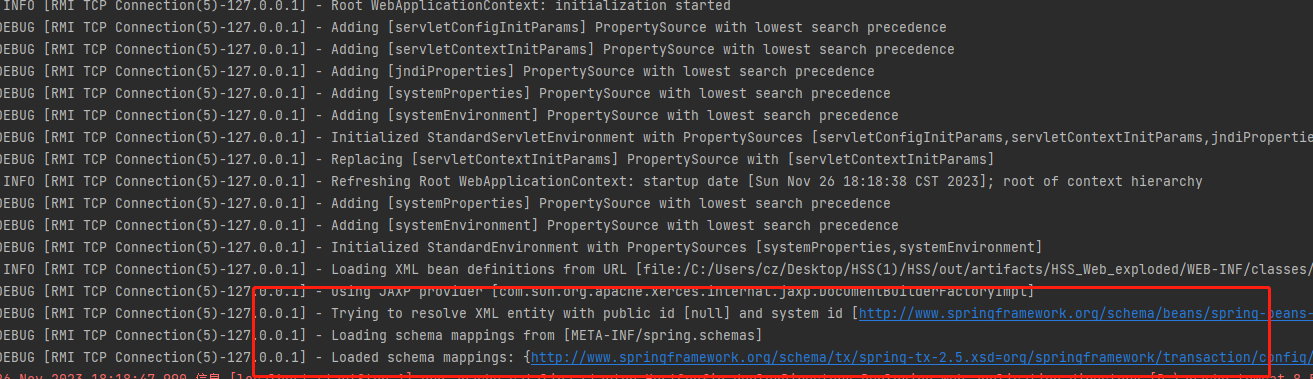Click the Refreshing Root WebApplicationContext line
This screenshot has width=1313, height=379.
[x=656, y=181]
